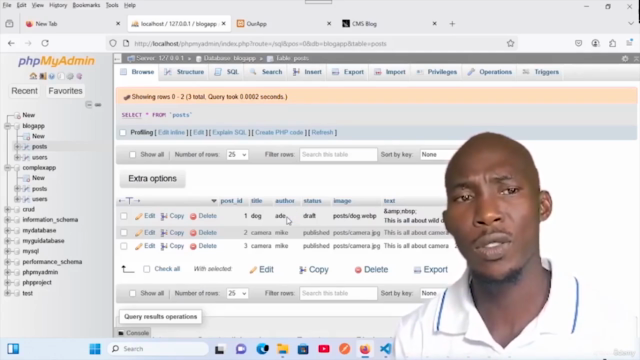Click the unlink-from-main-panel icon
The image size is (640, 360).
tap(98, 105)
